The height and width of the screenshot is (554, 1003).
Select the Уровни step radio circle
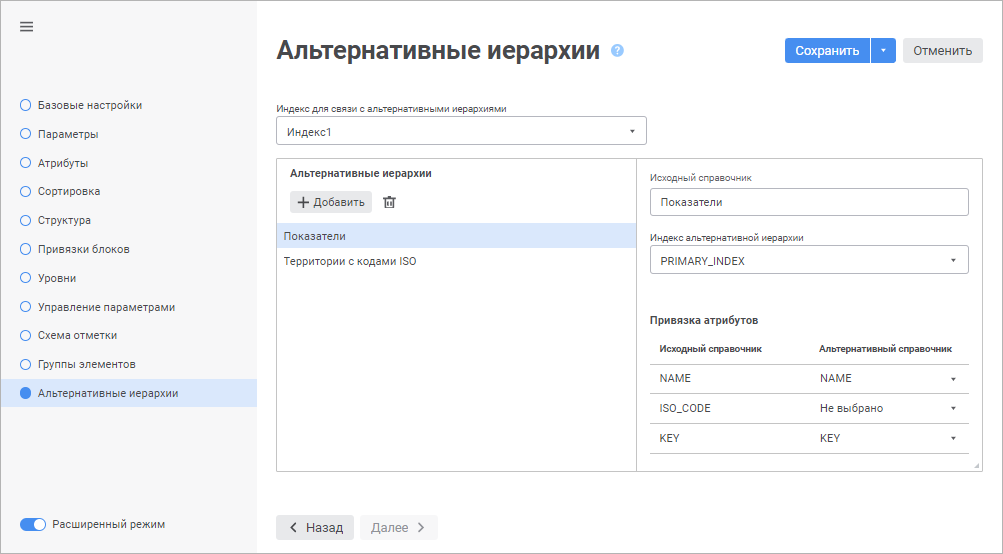[x=26, y=278]
